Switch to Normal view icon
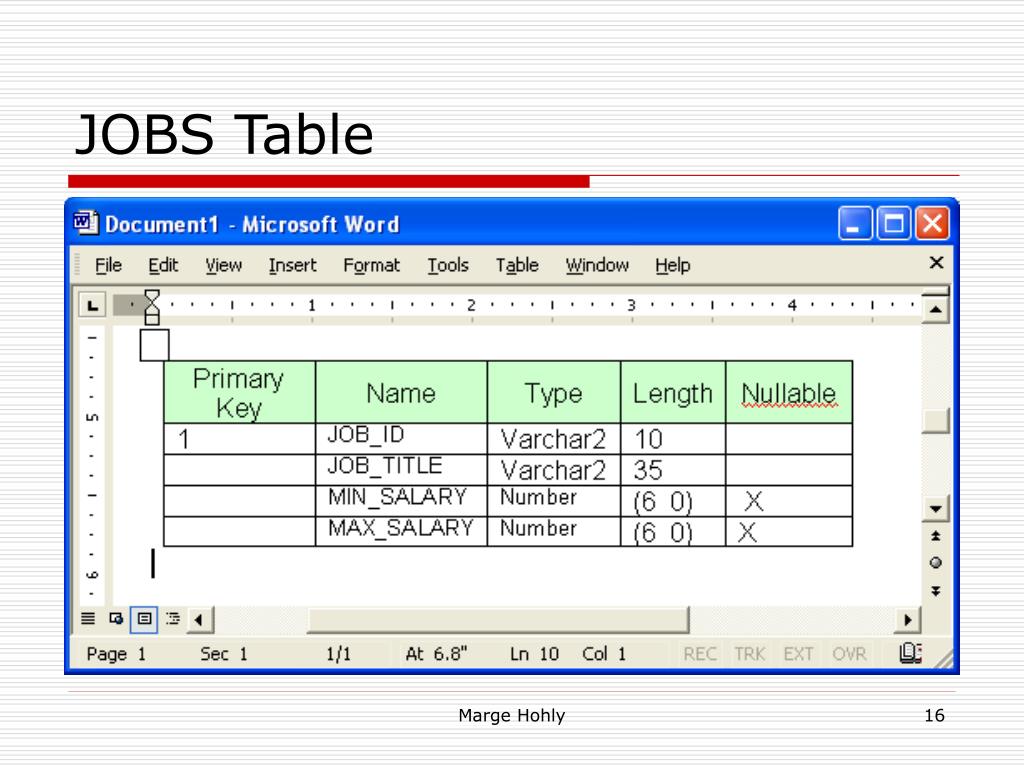This screenshot has width=1024, height=768. pyautogui.click(x=88, y=618)
